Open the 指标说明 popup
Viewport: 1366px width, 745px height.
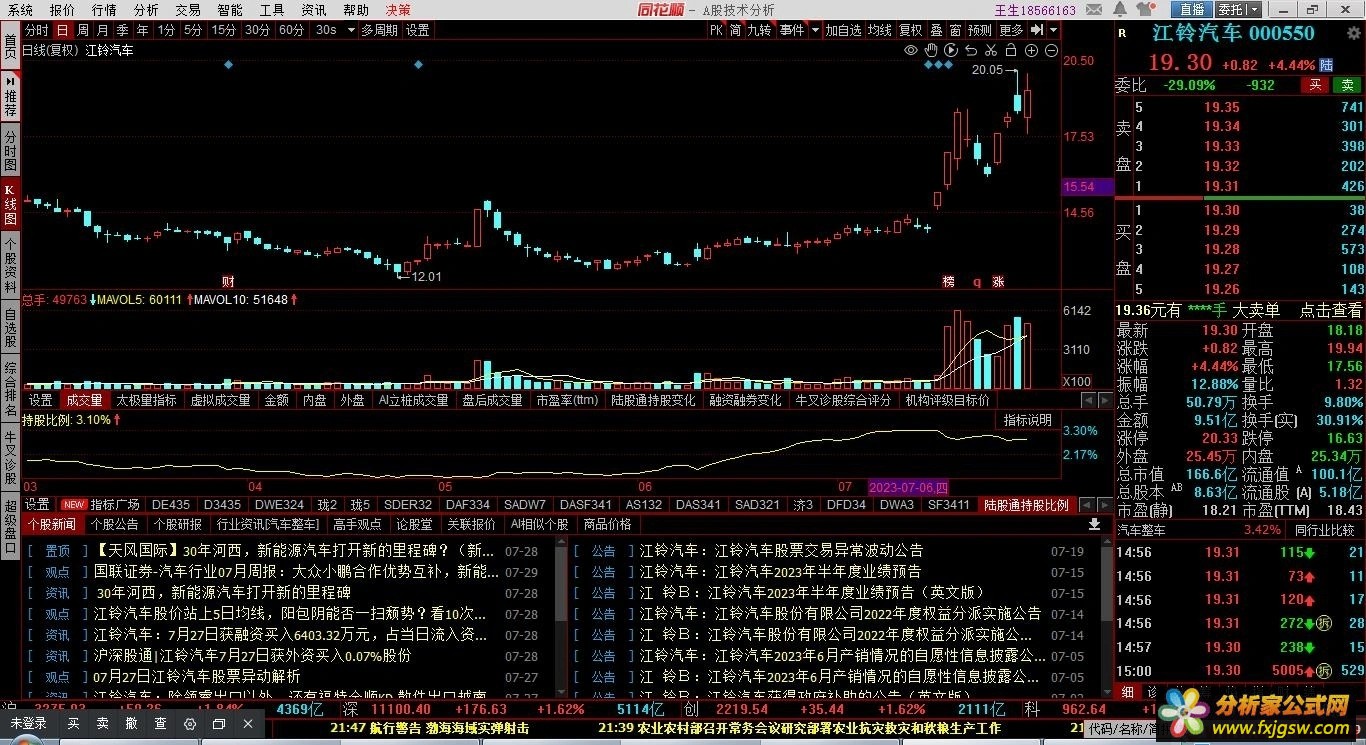(x=1027, y=420)
